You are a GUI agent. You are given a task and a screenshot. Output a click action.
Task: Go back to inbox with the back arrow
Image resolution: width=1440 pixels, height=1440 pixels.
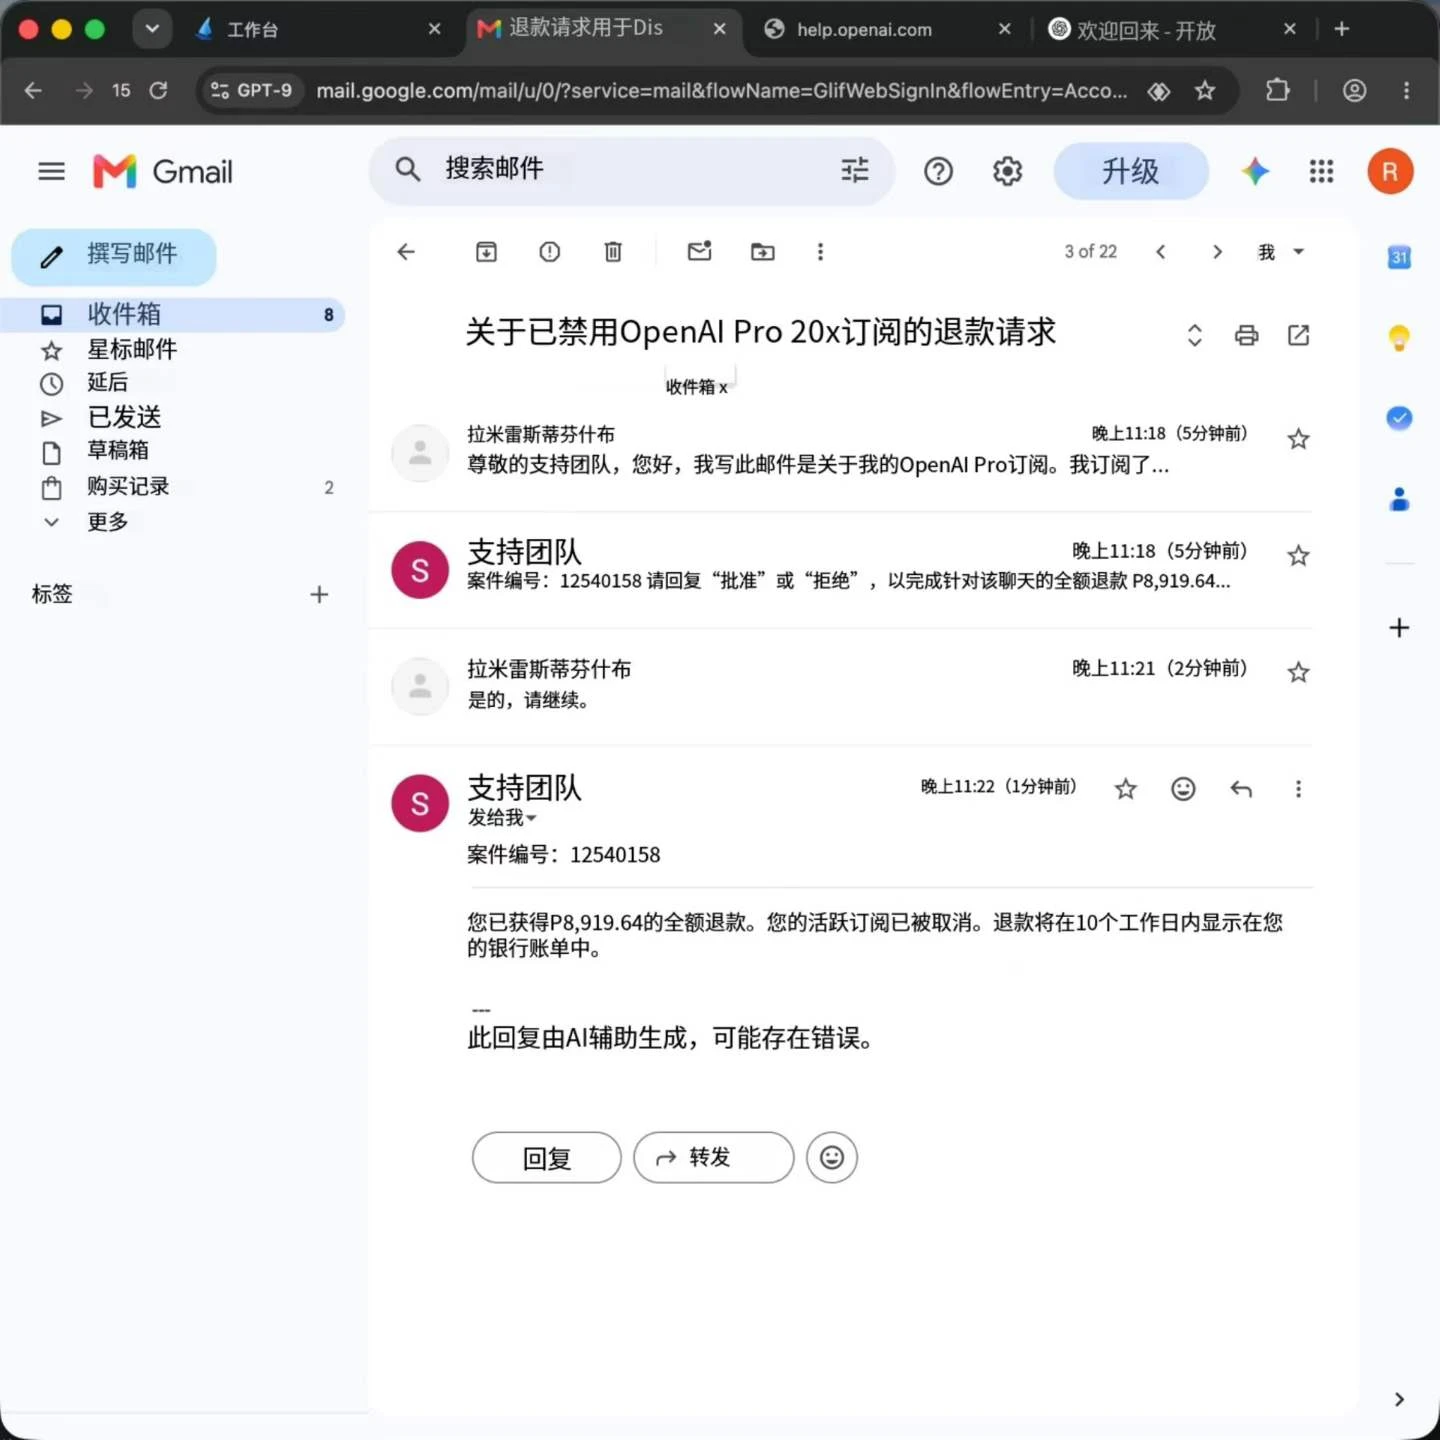coord(406,252)
